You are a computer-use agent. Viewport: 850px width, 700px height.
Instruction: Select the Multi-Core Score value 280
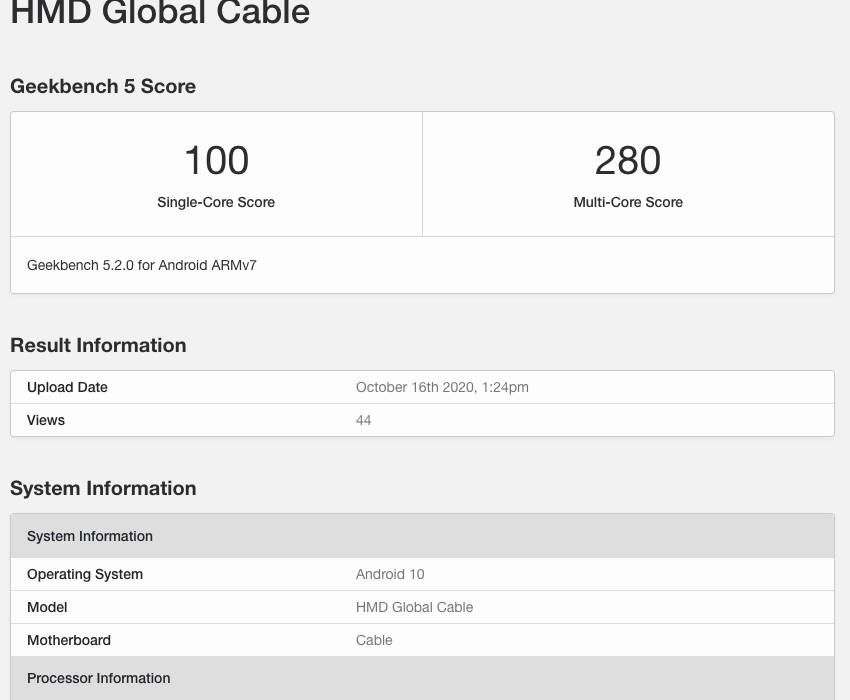[x=628, y=160]
